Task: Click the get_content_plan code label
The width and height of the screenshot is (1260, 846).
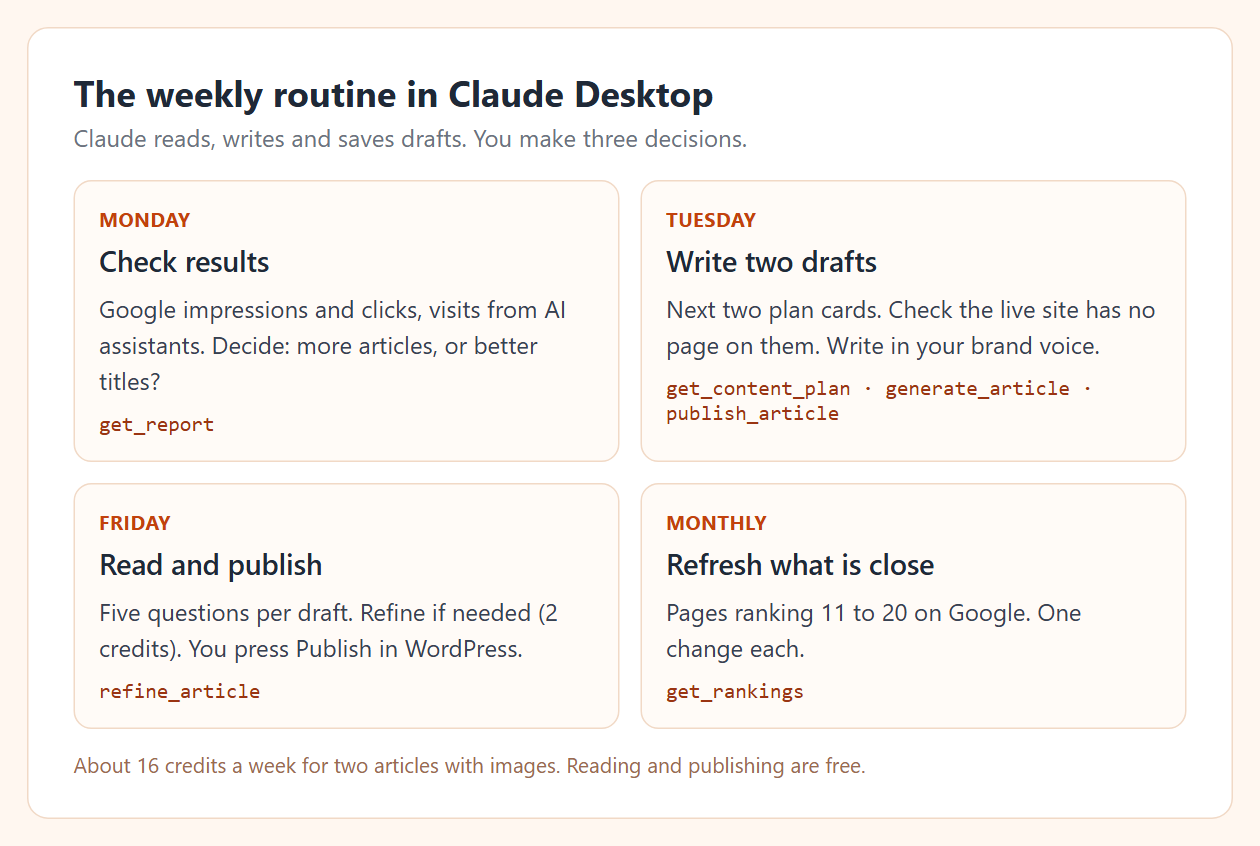Action: 758,388
